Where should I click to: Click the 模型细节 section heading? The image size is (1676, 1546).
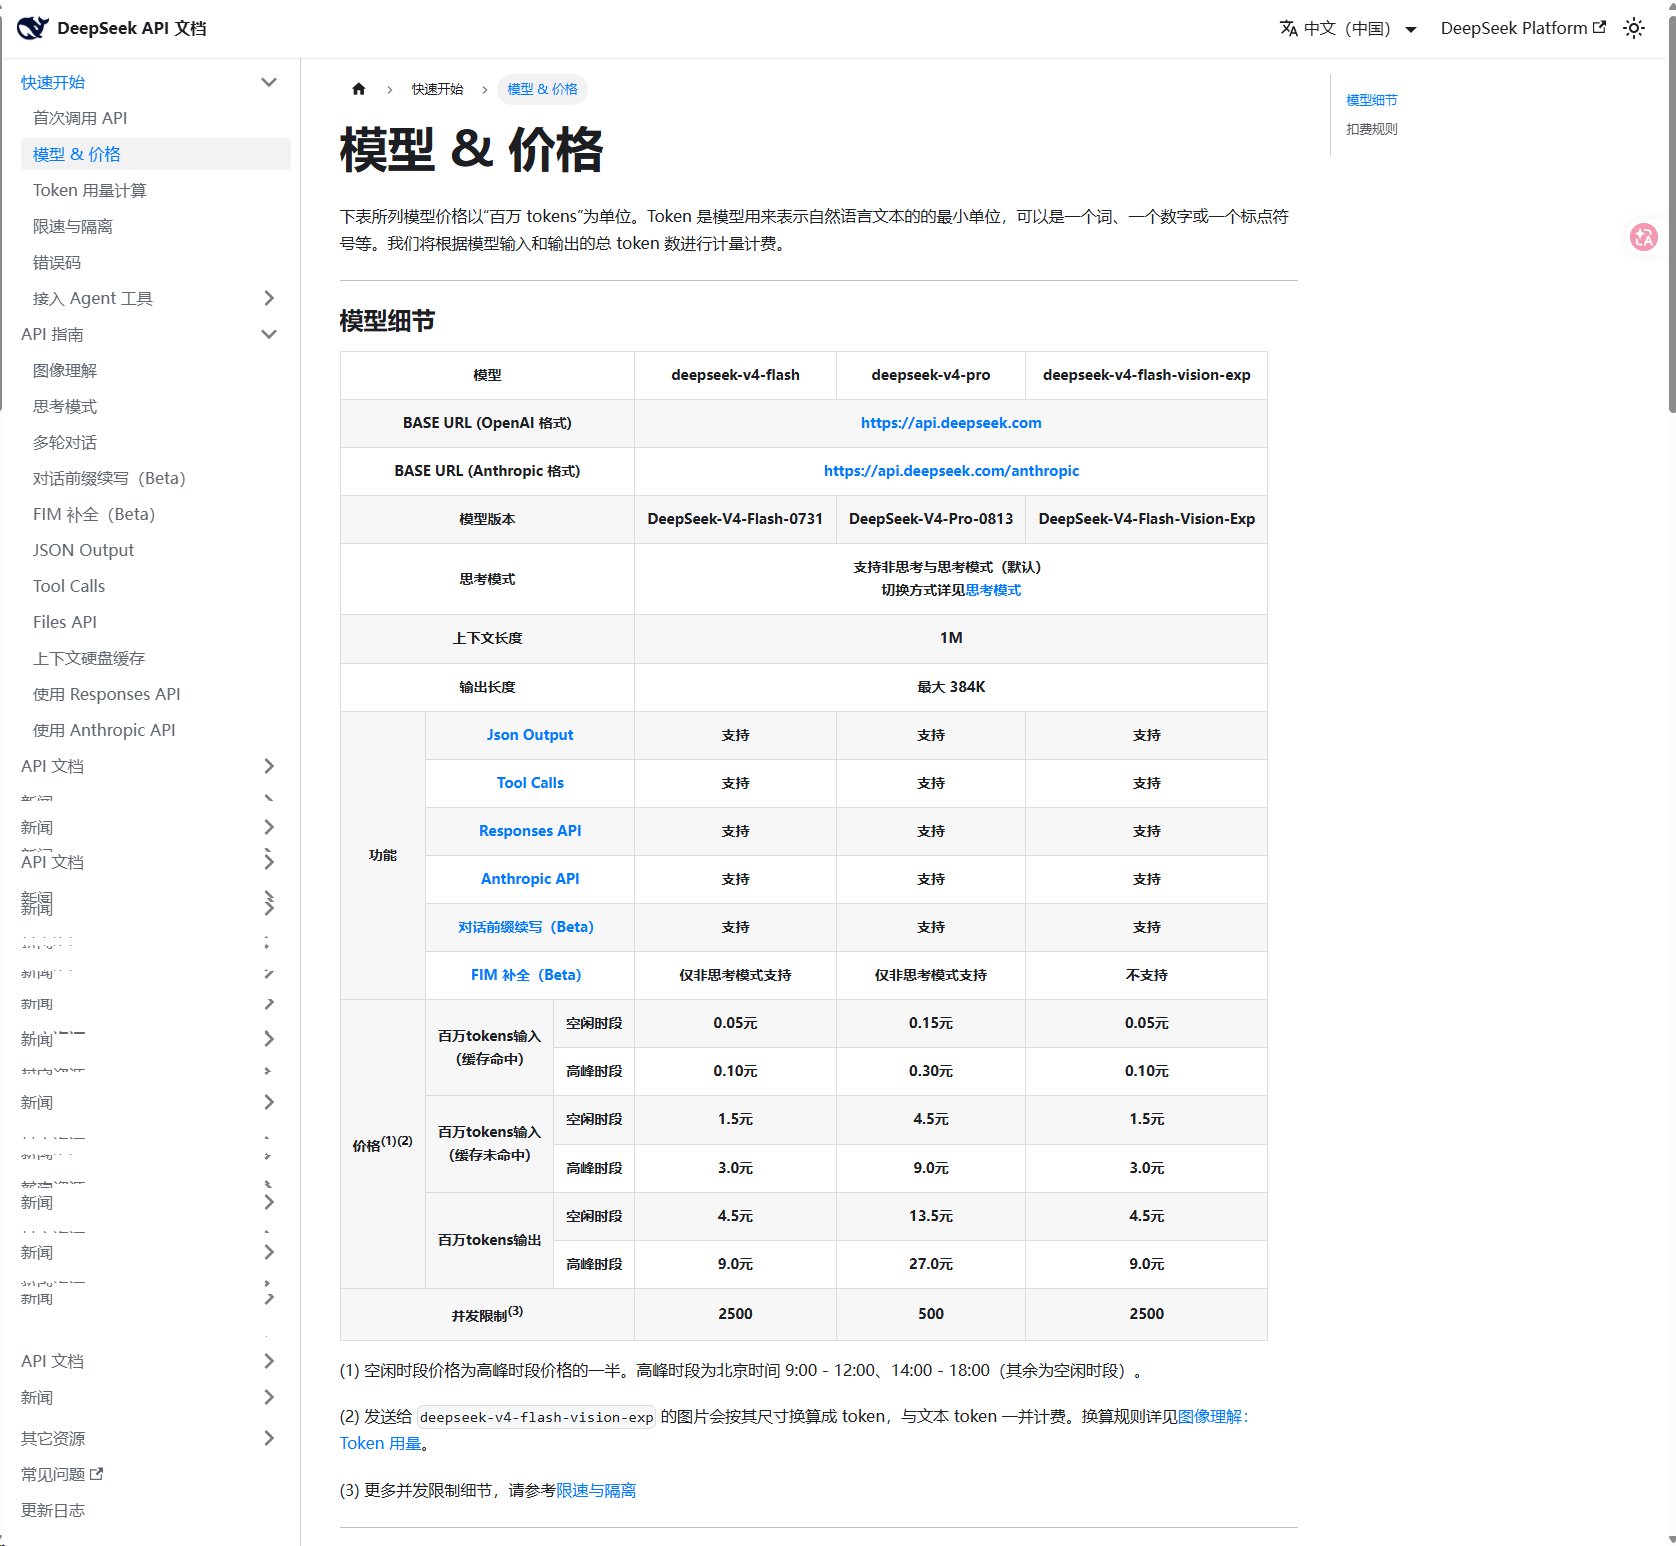tap(388, 321)
